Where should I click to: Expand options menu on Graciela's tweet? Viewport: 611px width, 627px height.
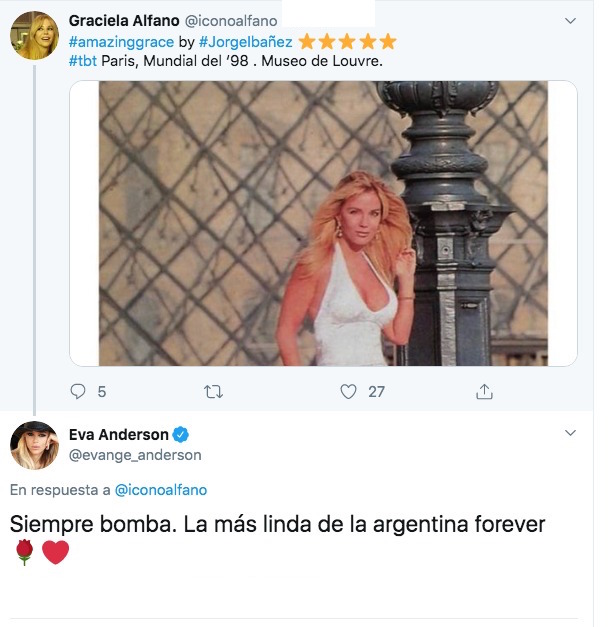(571, 20)
